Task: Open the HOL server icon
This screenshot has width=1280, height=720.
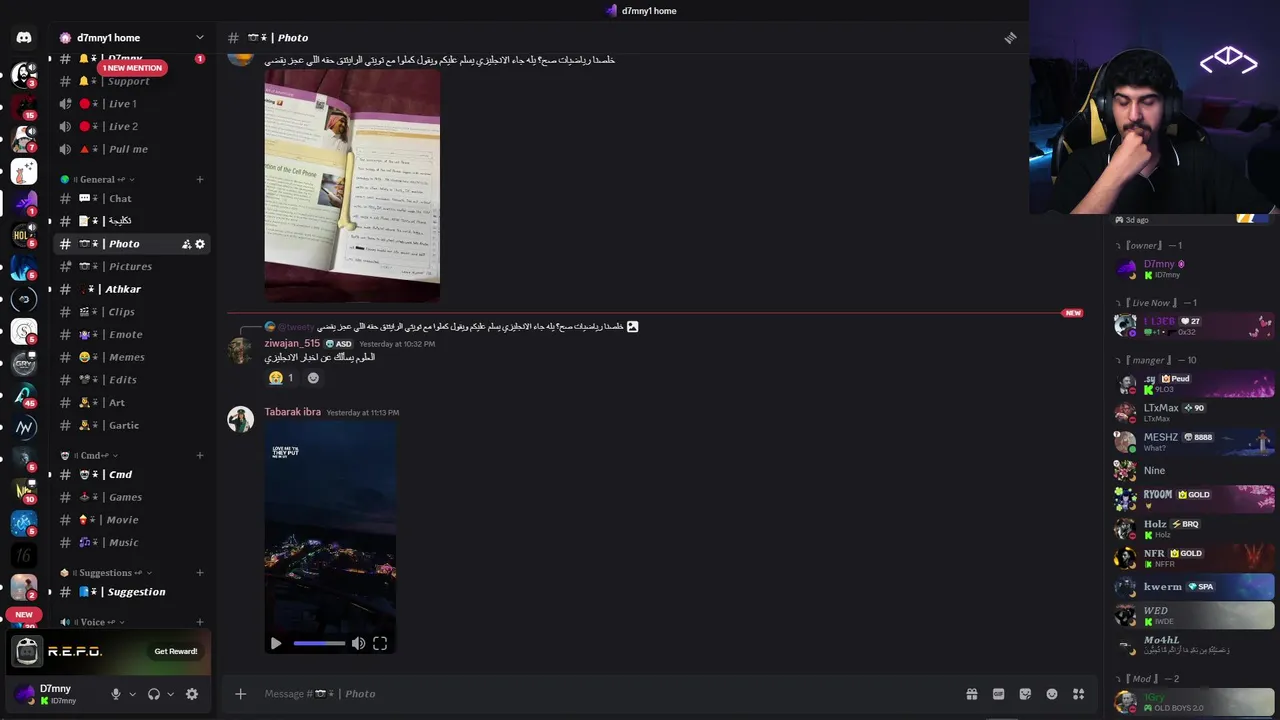Action: [x=24, y=235]
